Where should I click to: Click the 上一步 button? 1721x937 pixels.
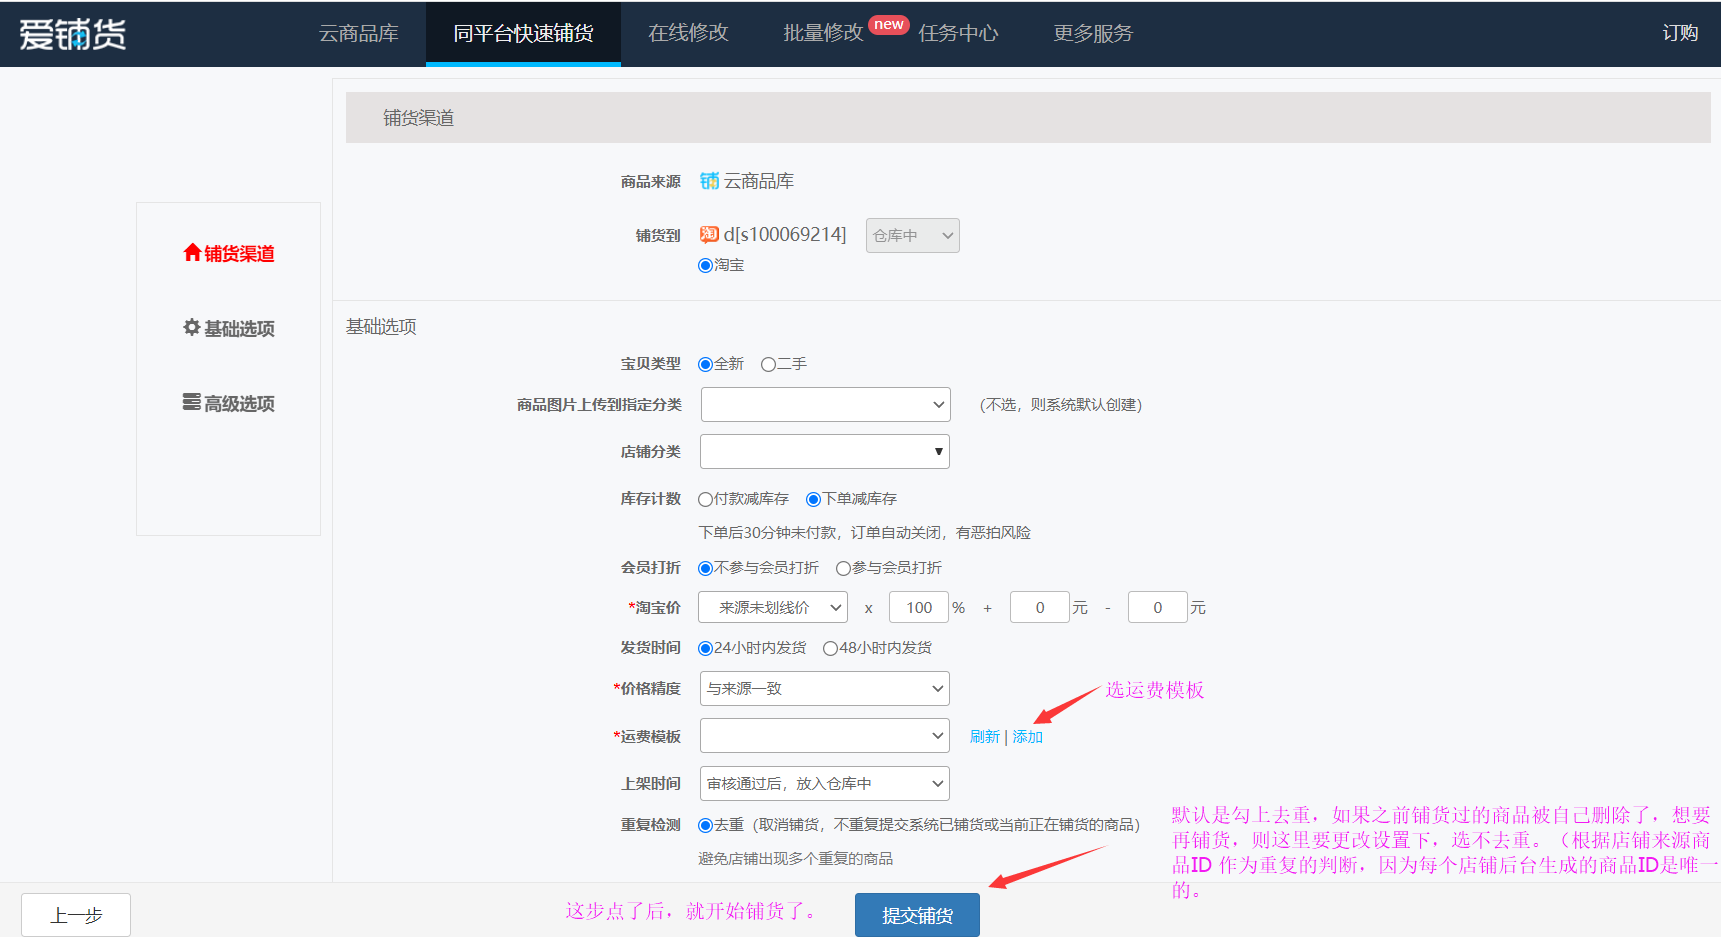[76, 915]
